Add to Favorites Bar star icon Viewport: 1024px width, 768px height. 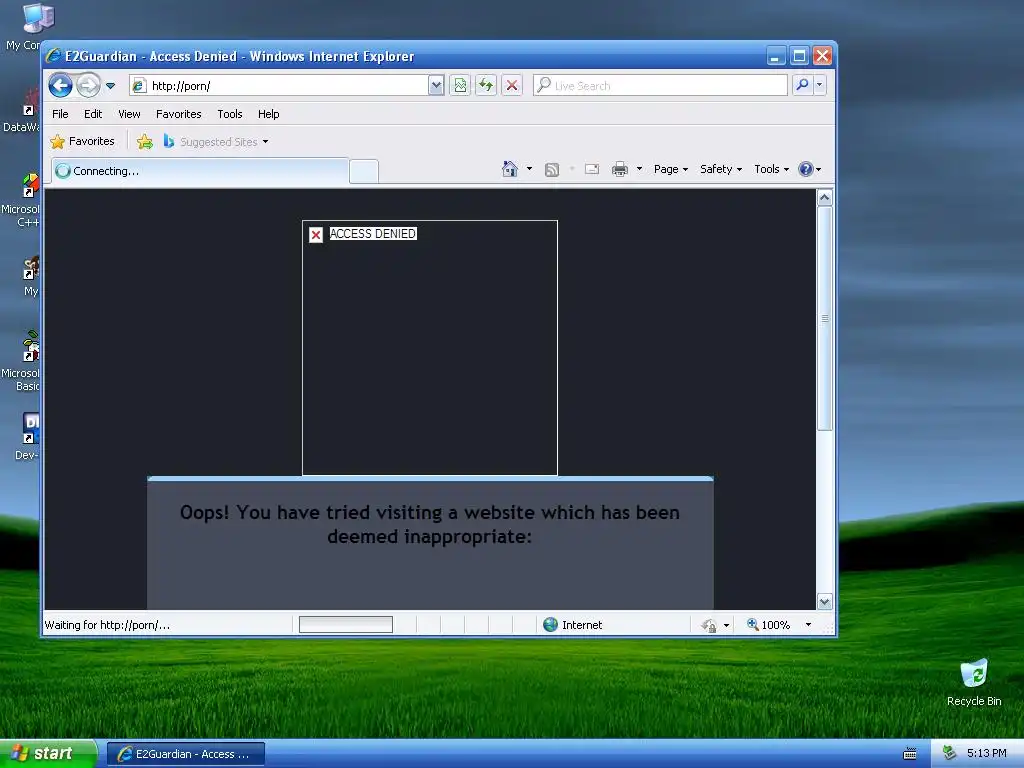(x=145, y=142)
